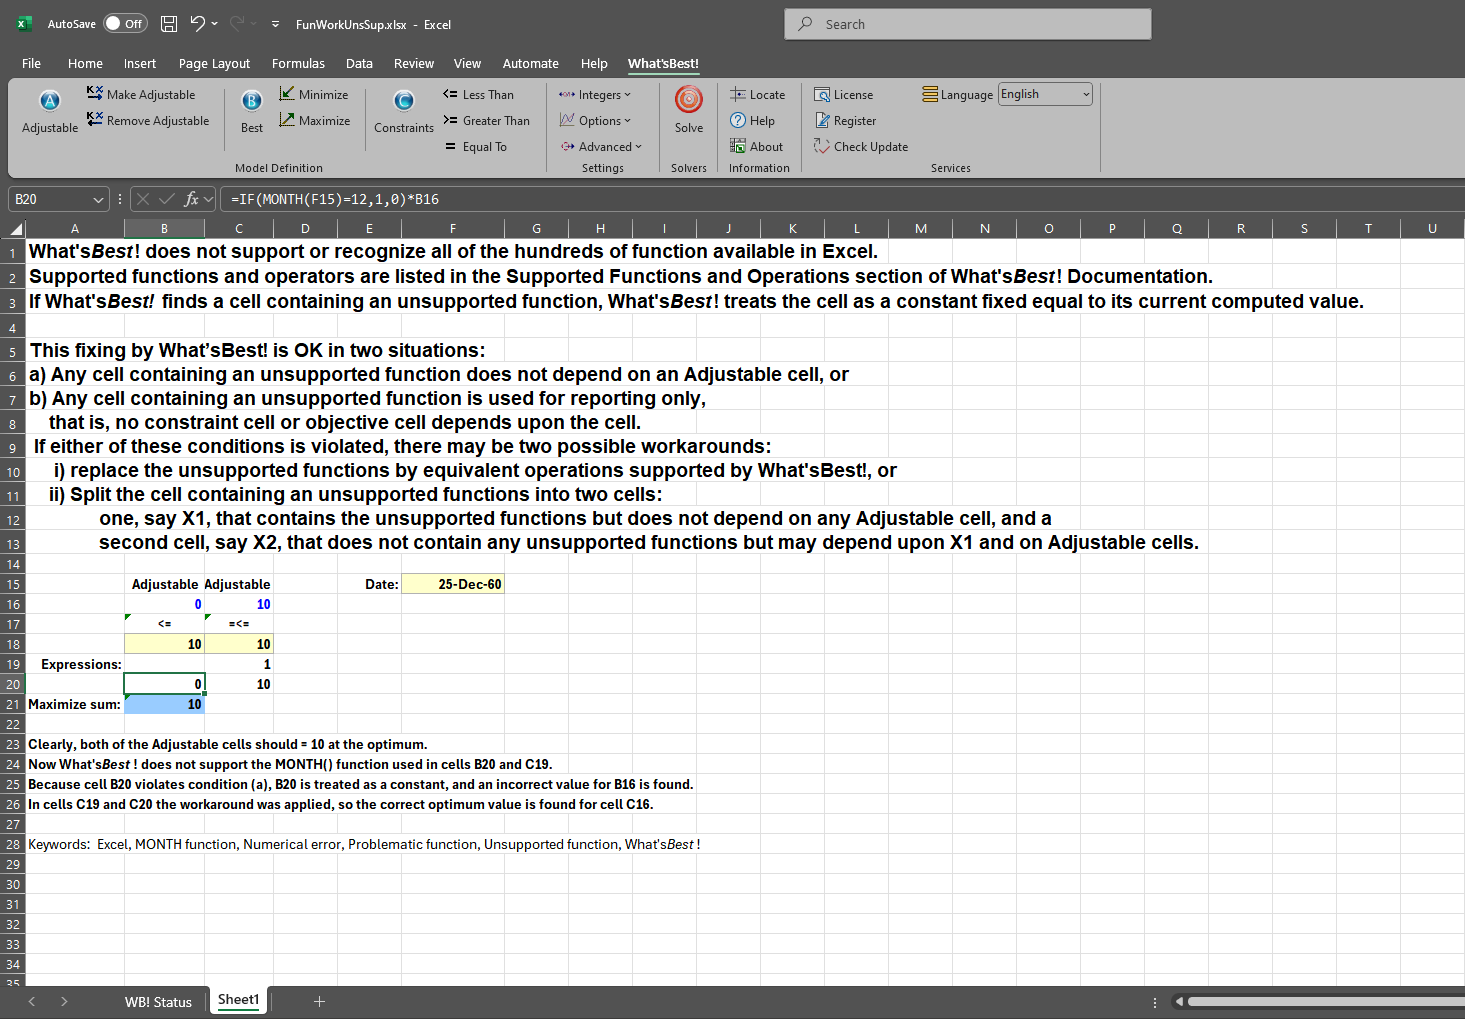The height and width of the screenshot is (1019, 1465).
Task: Set the objective cell to Minimize
Action: (x=314, y=94)
